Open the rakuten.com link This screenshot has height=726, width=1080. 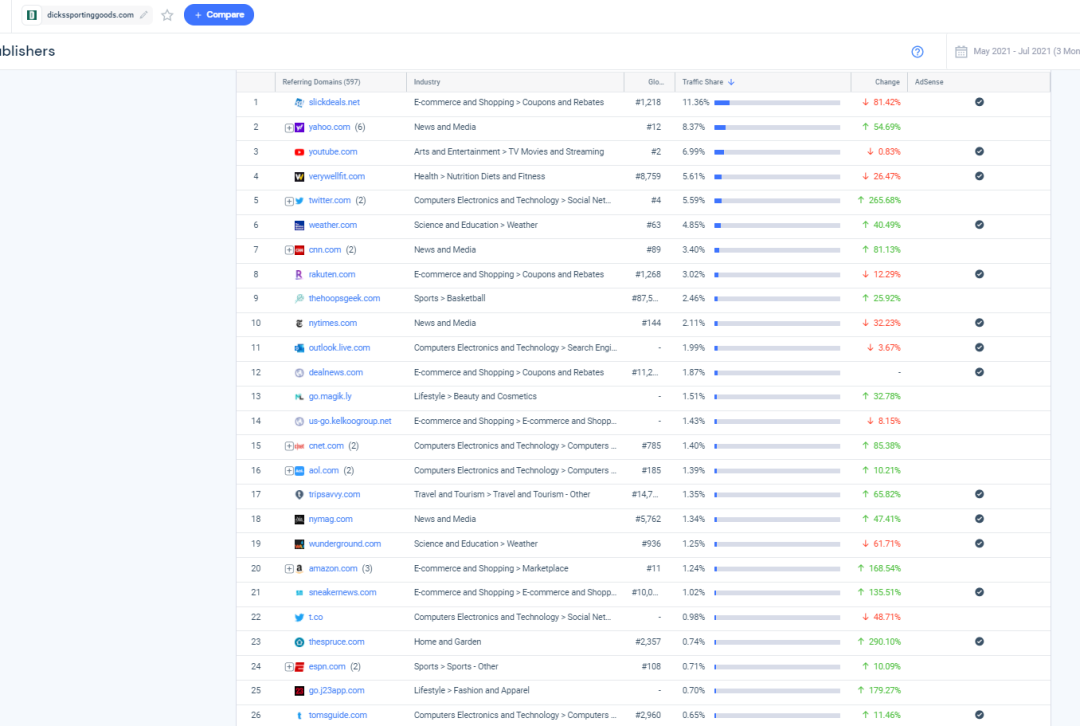click(x=332, y=274)
